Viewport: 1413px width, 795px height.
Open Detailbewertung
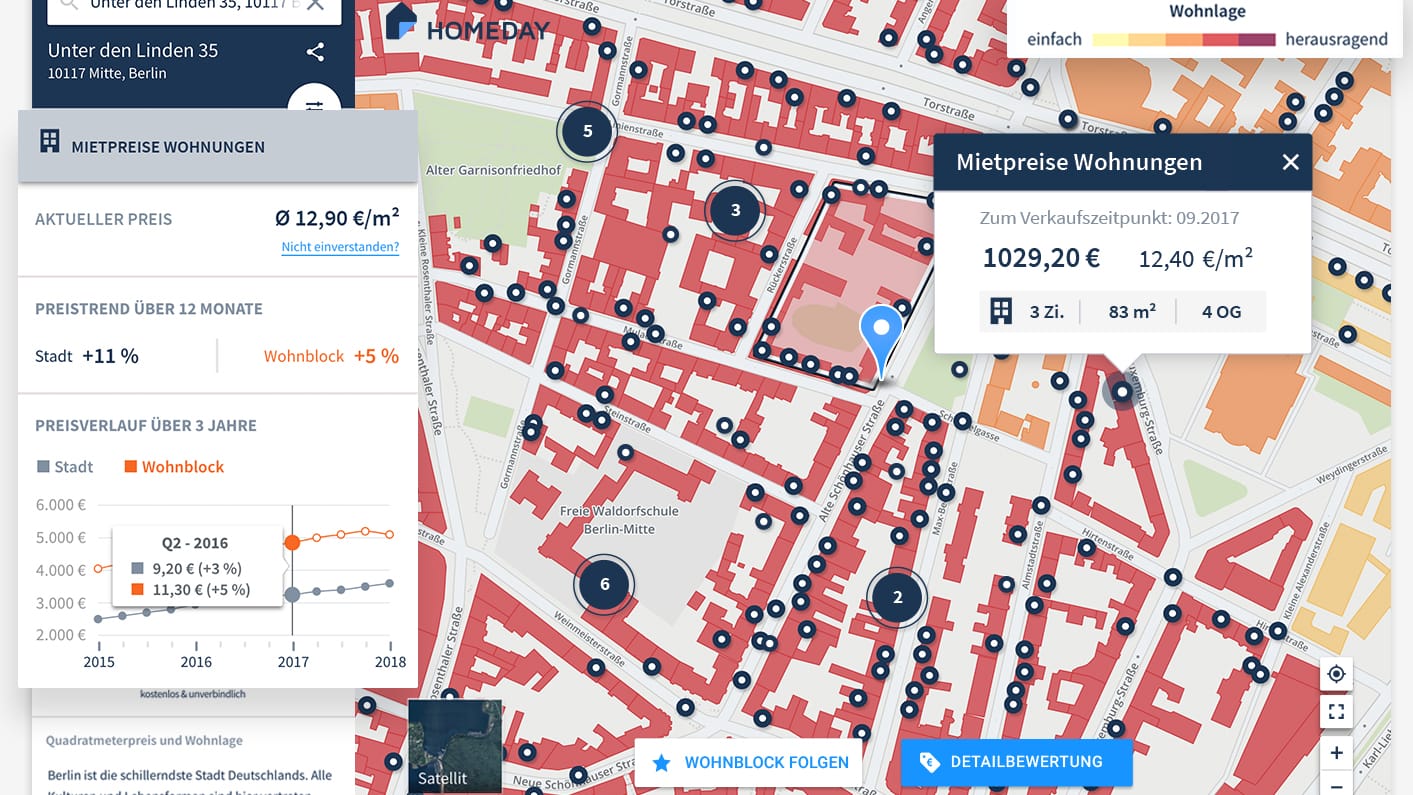1016,762
